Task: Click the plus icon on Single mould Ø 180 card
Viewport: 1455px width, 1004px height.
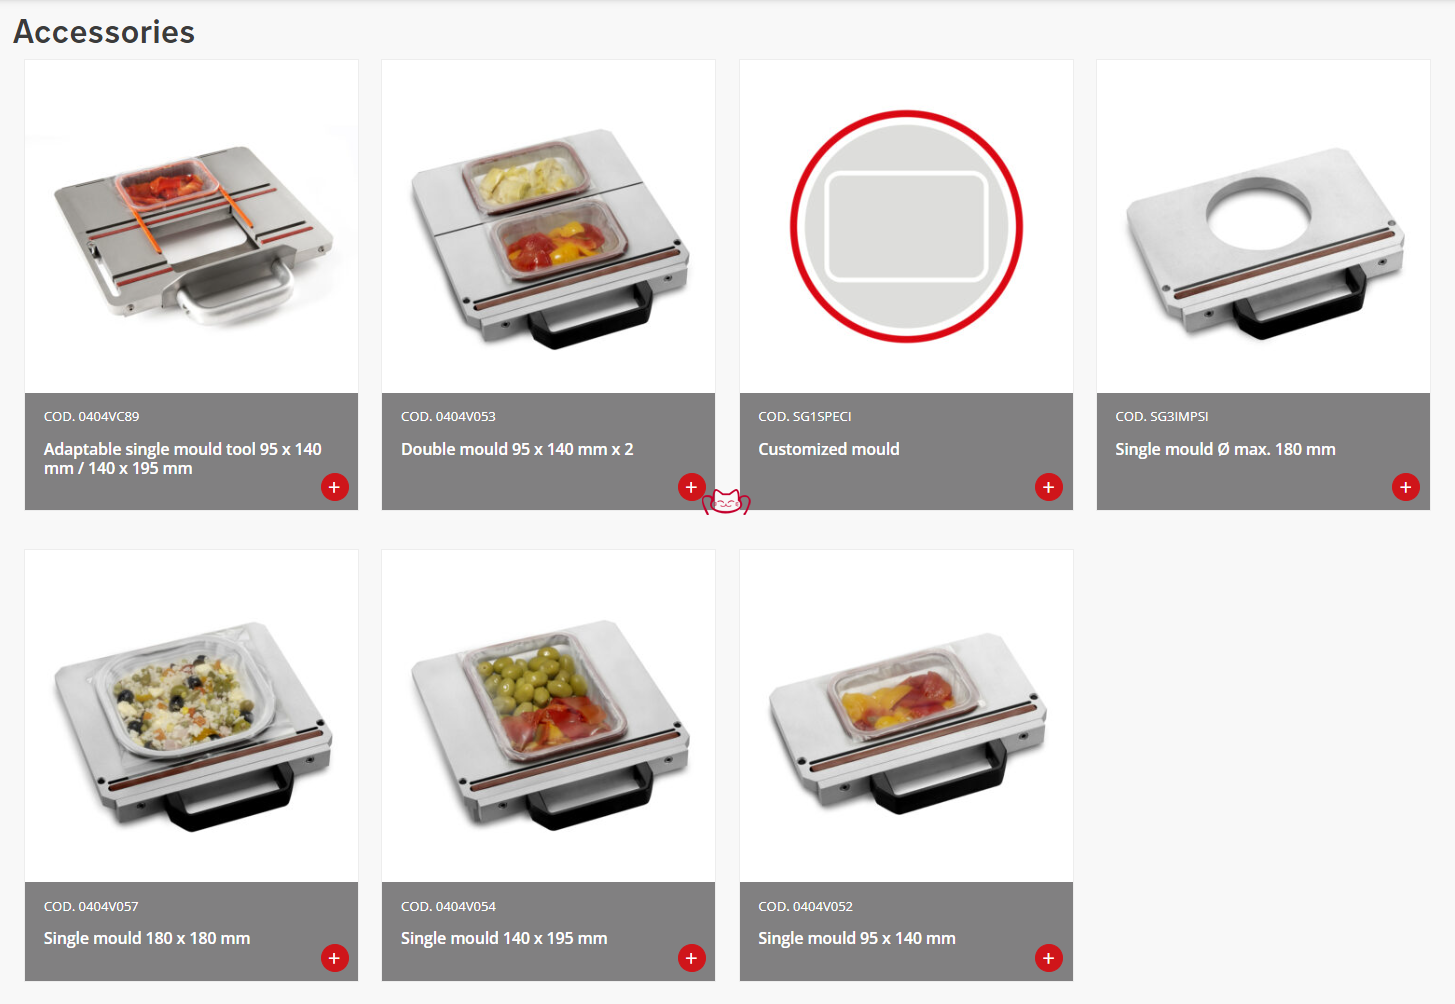Action: click(1405, 487)
